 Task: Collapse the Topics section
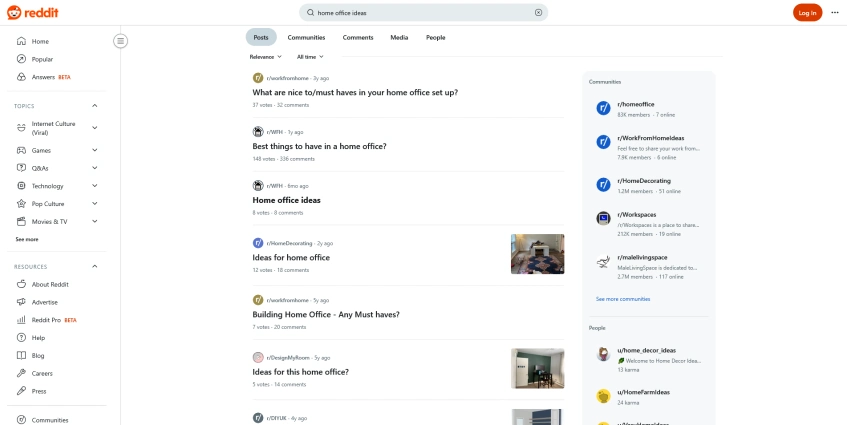click(x=95, y=106)
